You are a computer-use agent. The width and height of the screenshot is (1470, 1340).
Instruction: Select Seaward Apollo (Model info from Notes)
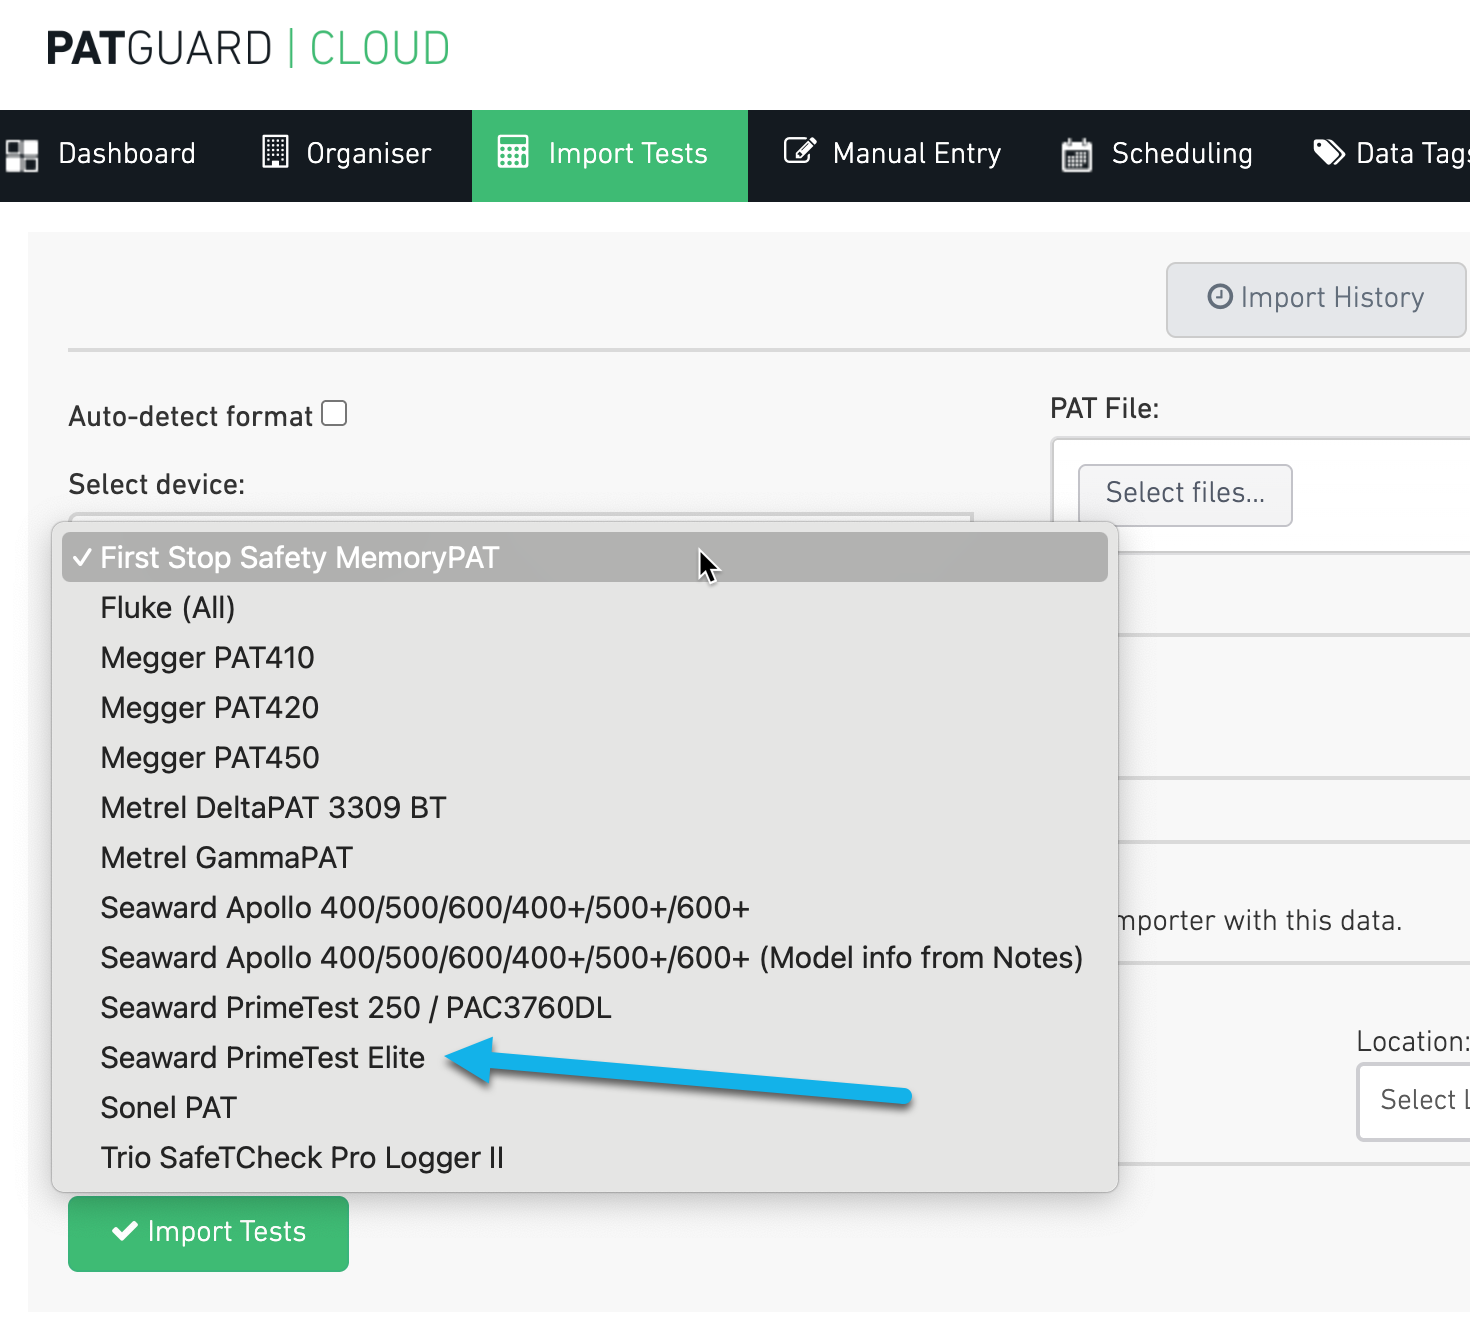(x=585, y=957)
